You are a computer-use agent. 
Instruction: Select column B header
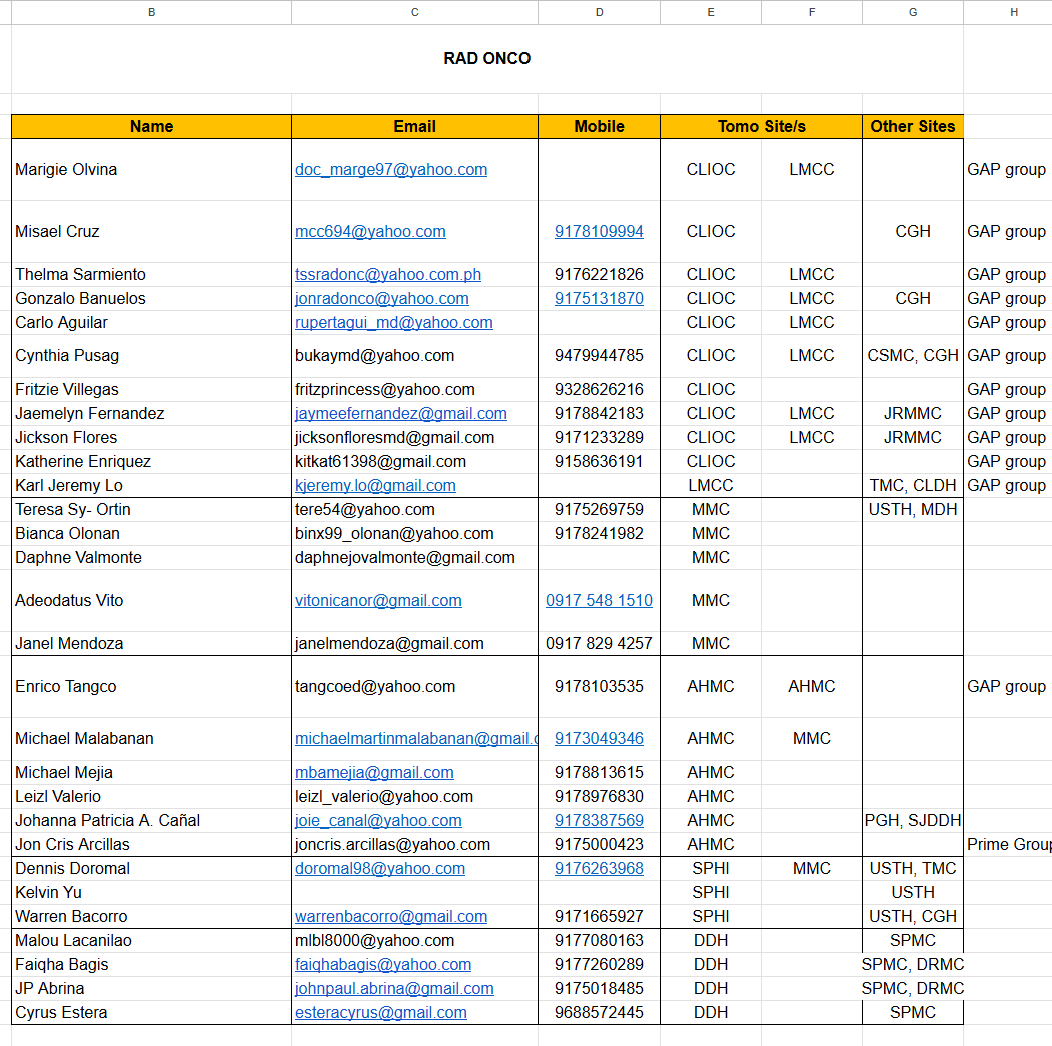pyautogui.click(x=152, y=12)
